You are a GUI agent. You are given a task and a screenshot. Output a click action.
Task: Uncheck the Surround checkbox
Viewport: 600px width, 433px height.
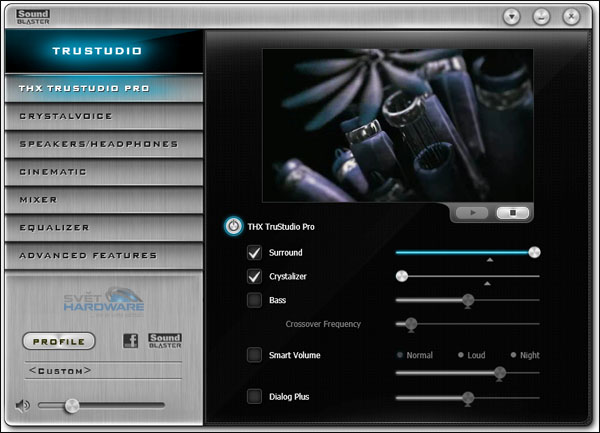coord(254,252)
